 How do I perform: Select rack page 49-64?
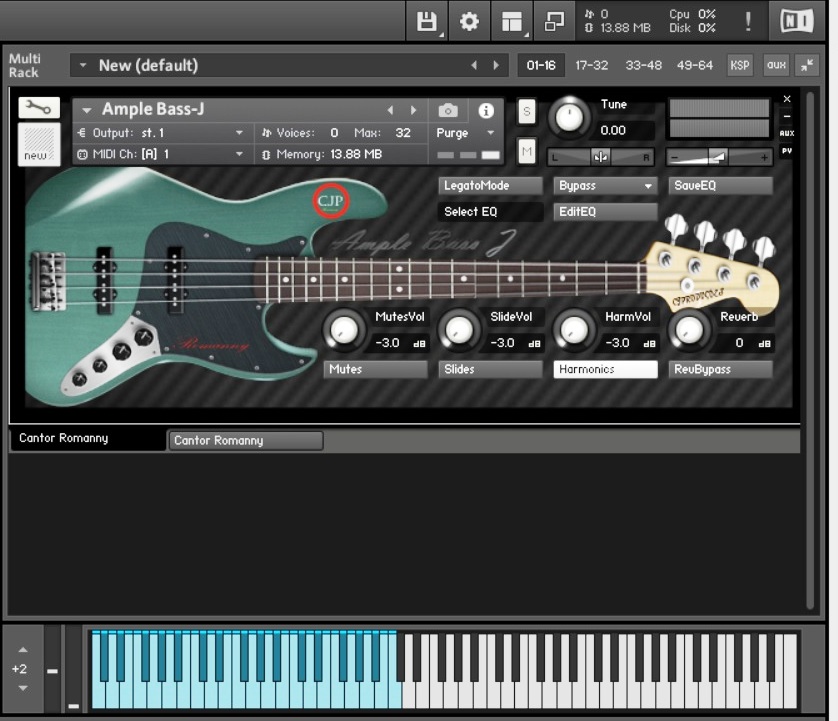pos(695,65)
